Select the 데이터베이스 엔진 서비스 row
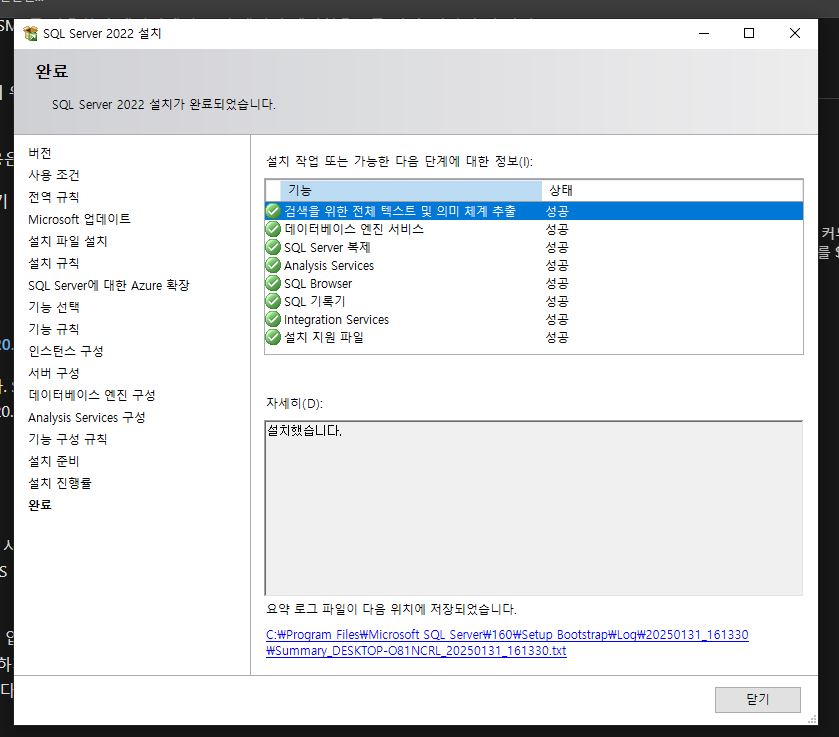This screenshot has height=737, width=839. pos(534,229)
